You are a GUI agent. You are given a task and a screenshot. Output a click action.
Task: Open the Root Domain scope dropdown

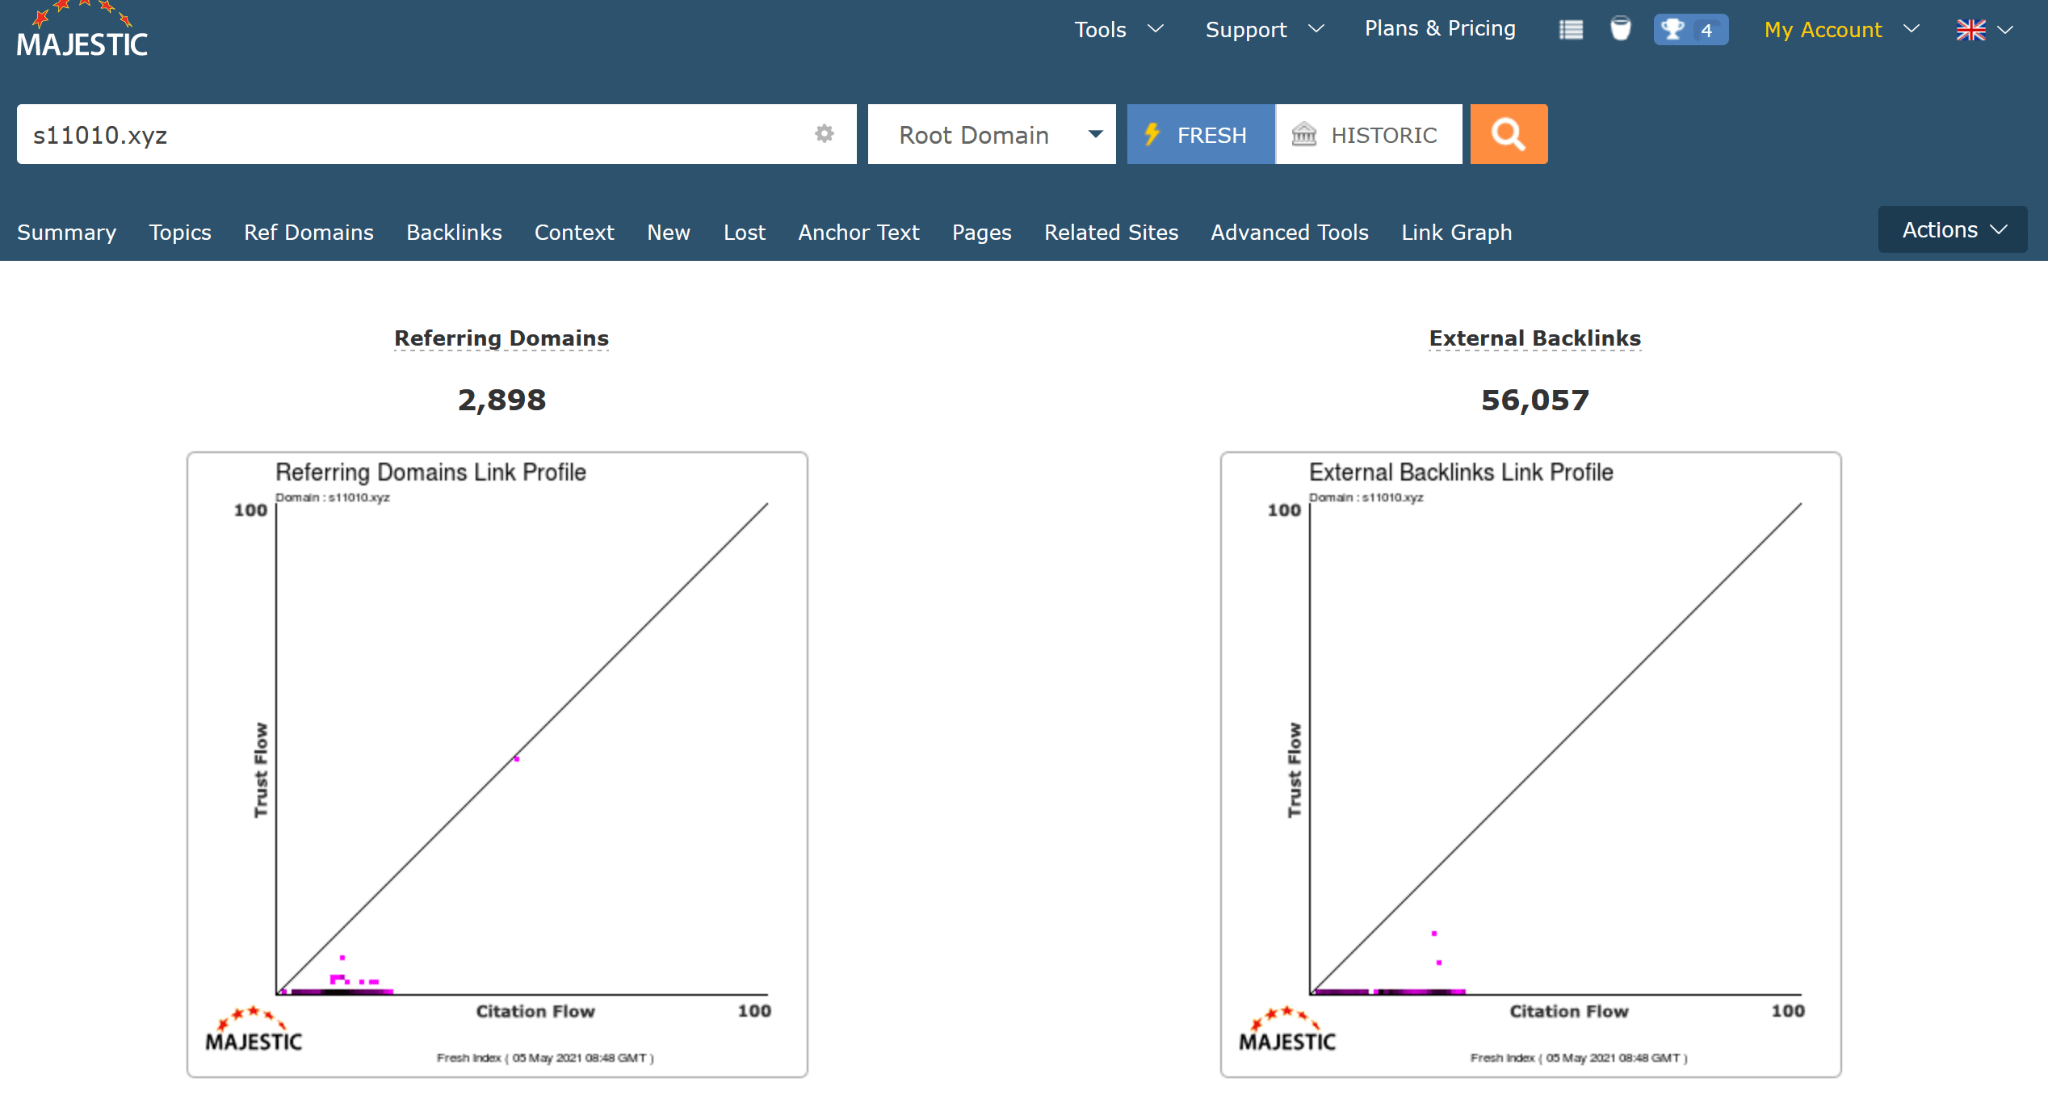click(992, 134)
